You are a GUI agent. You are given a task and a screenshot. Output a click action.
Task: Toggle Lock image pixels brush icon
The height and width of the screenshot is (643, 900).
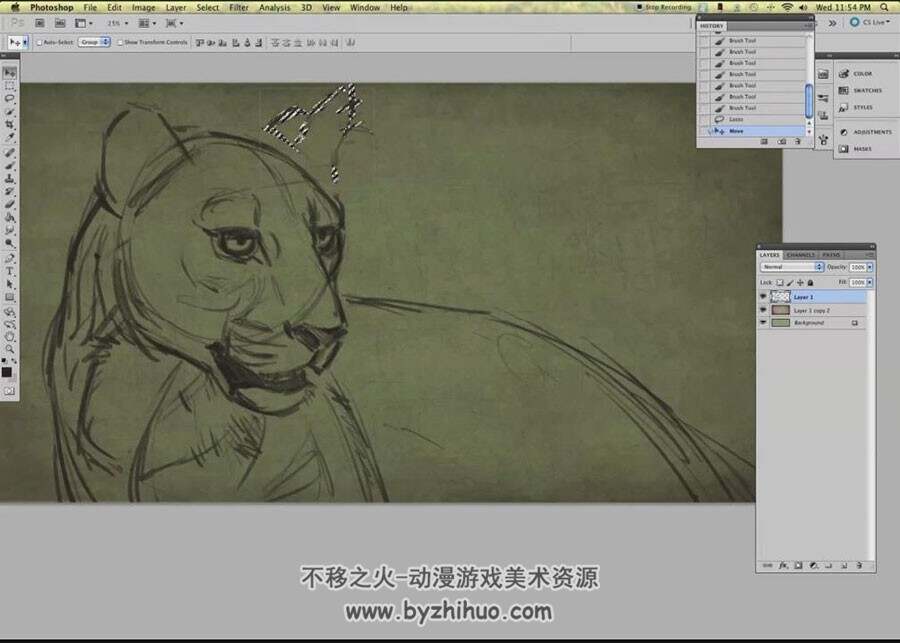point(790,282)
